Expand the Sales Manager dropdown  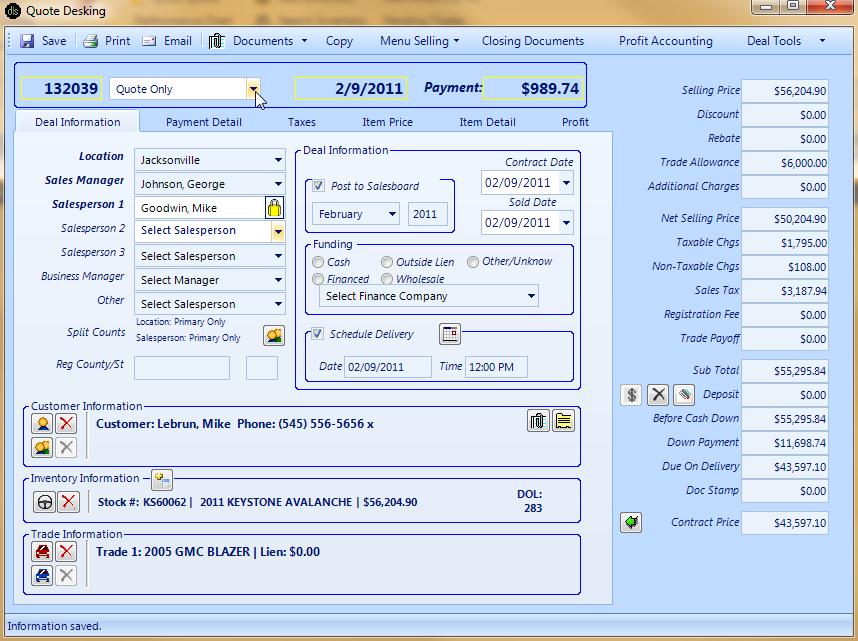click(278, 184)
